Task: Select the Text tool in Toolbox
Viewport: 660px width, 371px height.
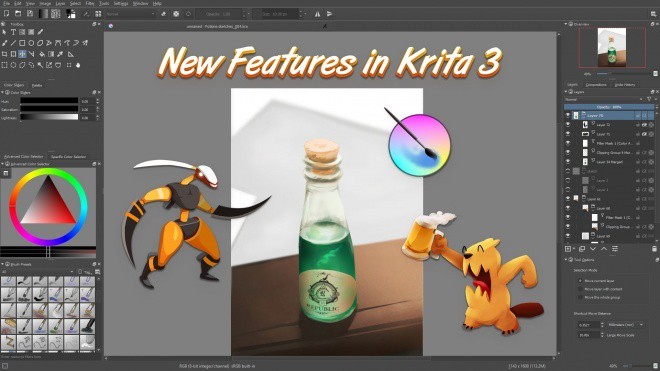Action: (13, 32)
